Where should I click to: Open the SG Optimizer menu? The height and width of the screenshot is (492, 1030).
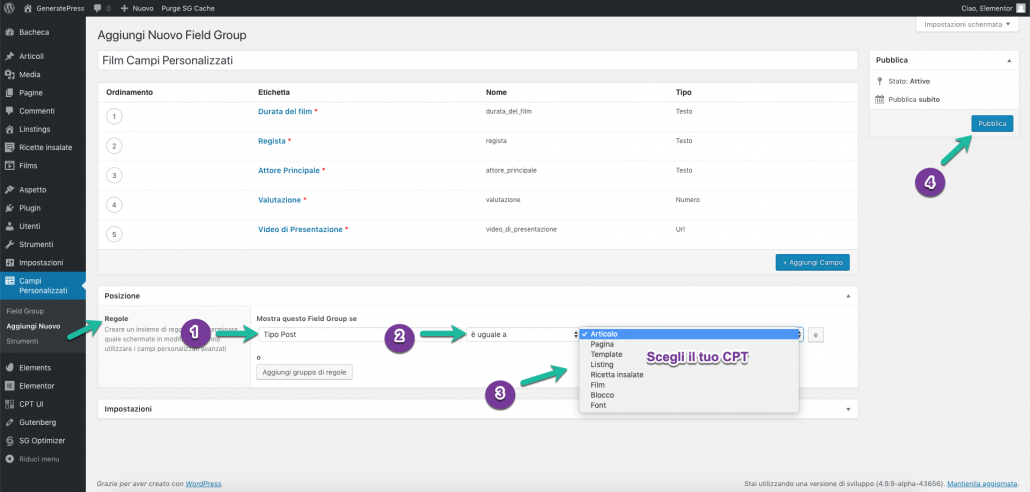click(41, 440)
